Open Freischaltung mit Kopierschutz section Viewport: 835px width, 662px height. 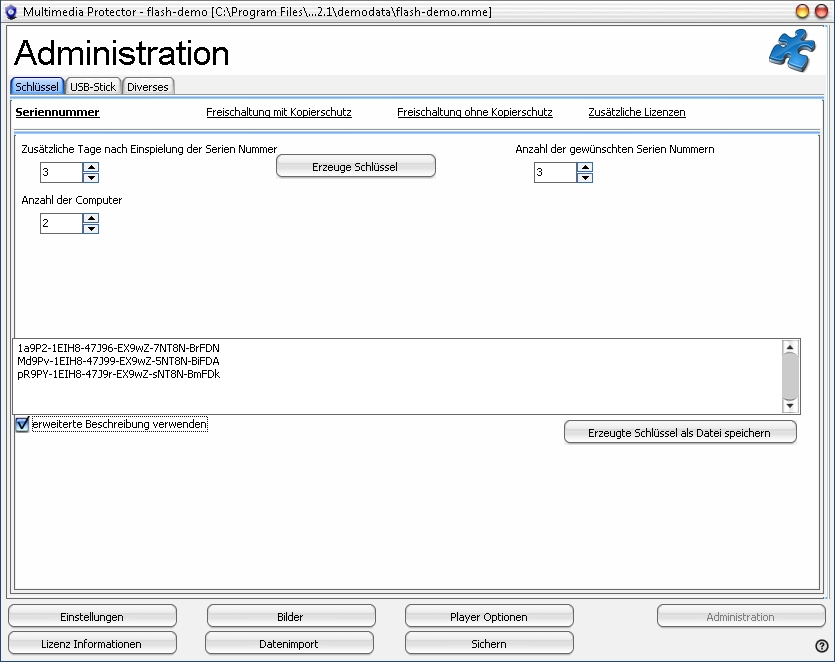coord(278,113)
